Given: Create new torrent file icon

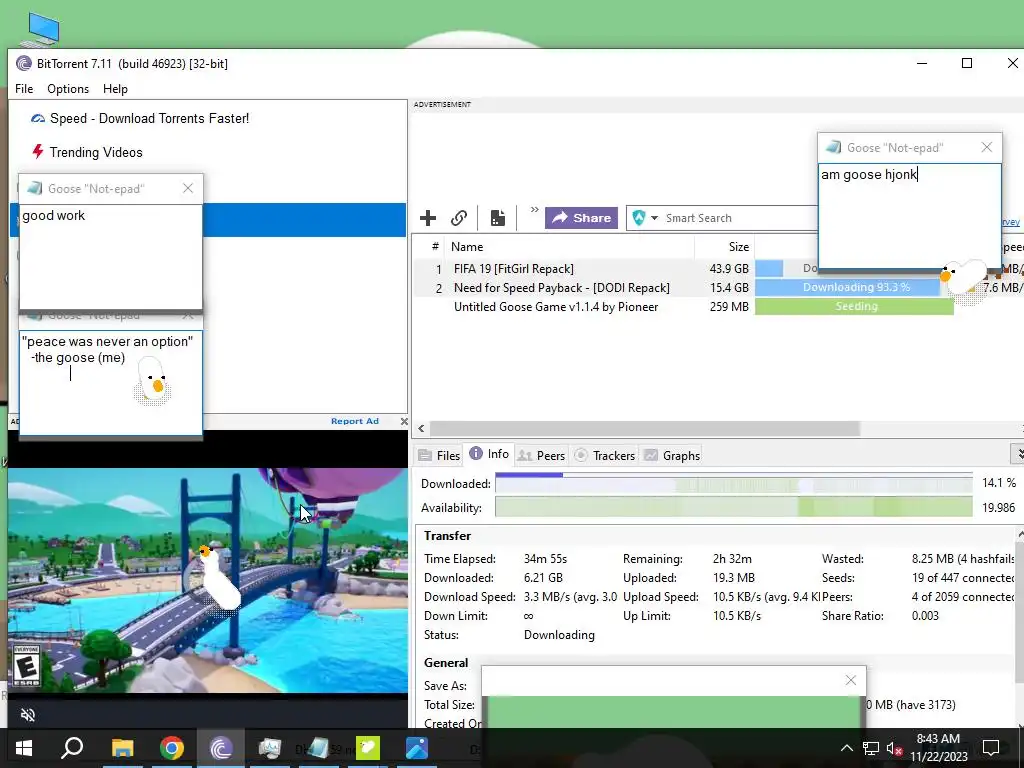Looking at the screenshot, I should 498,218.
